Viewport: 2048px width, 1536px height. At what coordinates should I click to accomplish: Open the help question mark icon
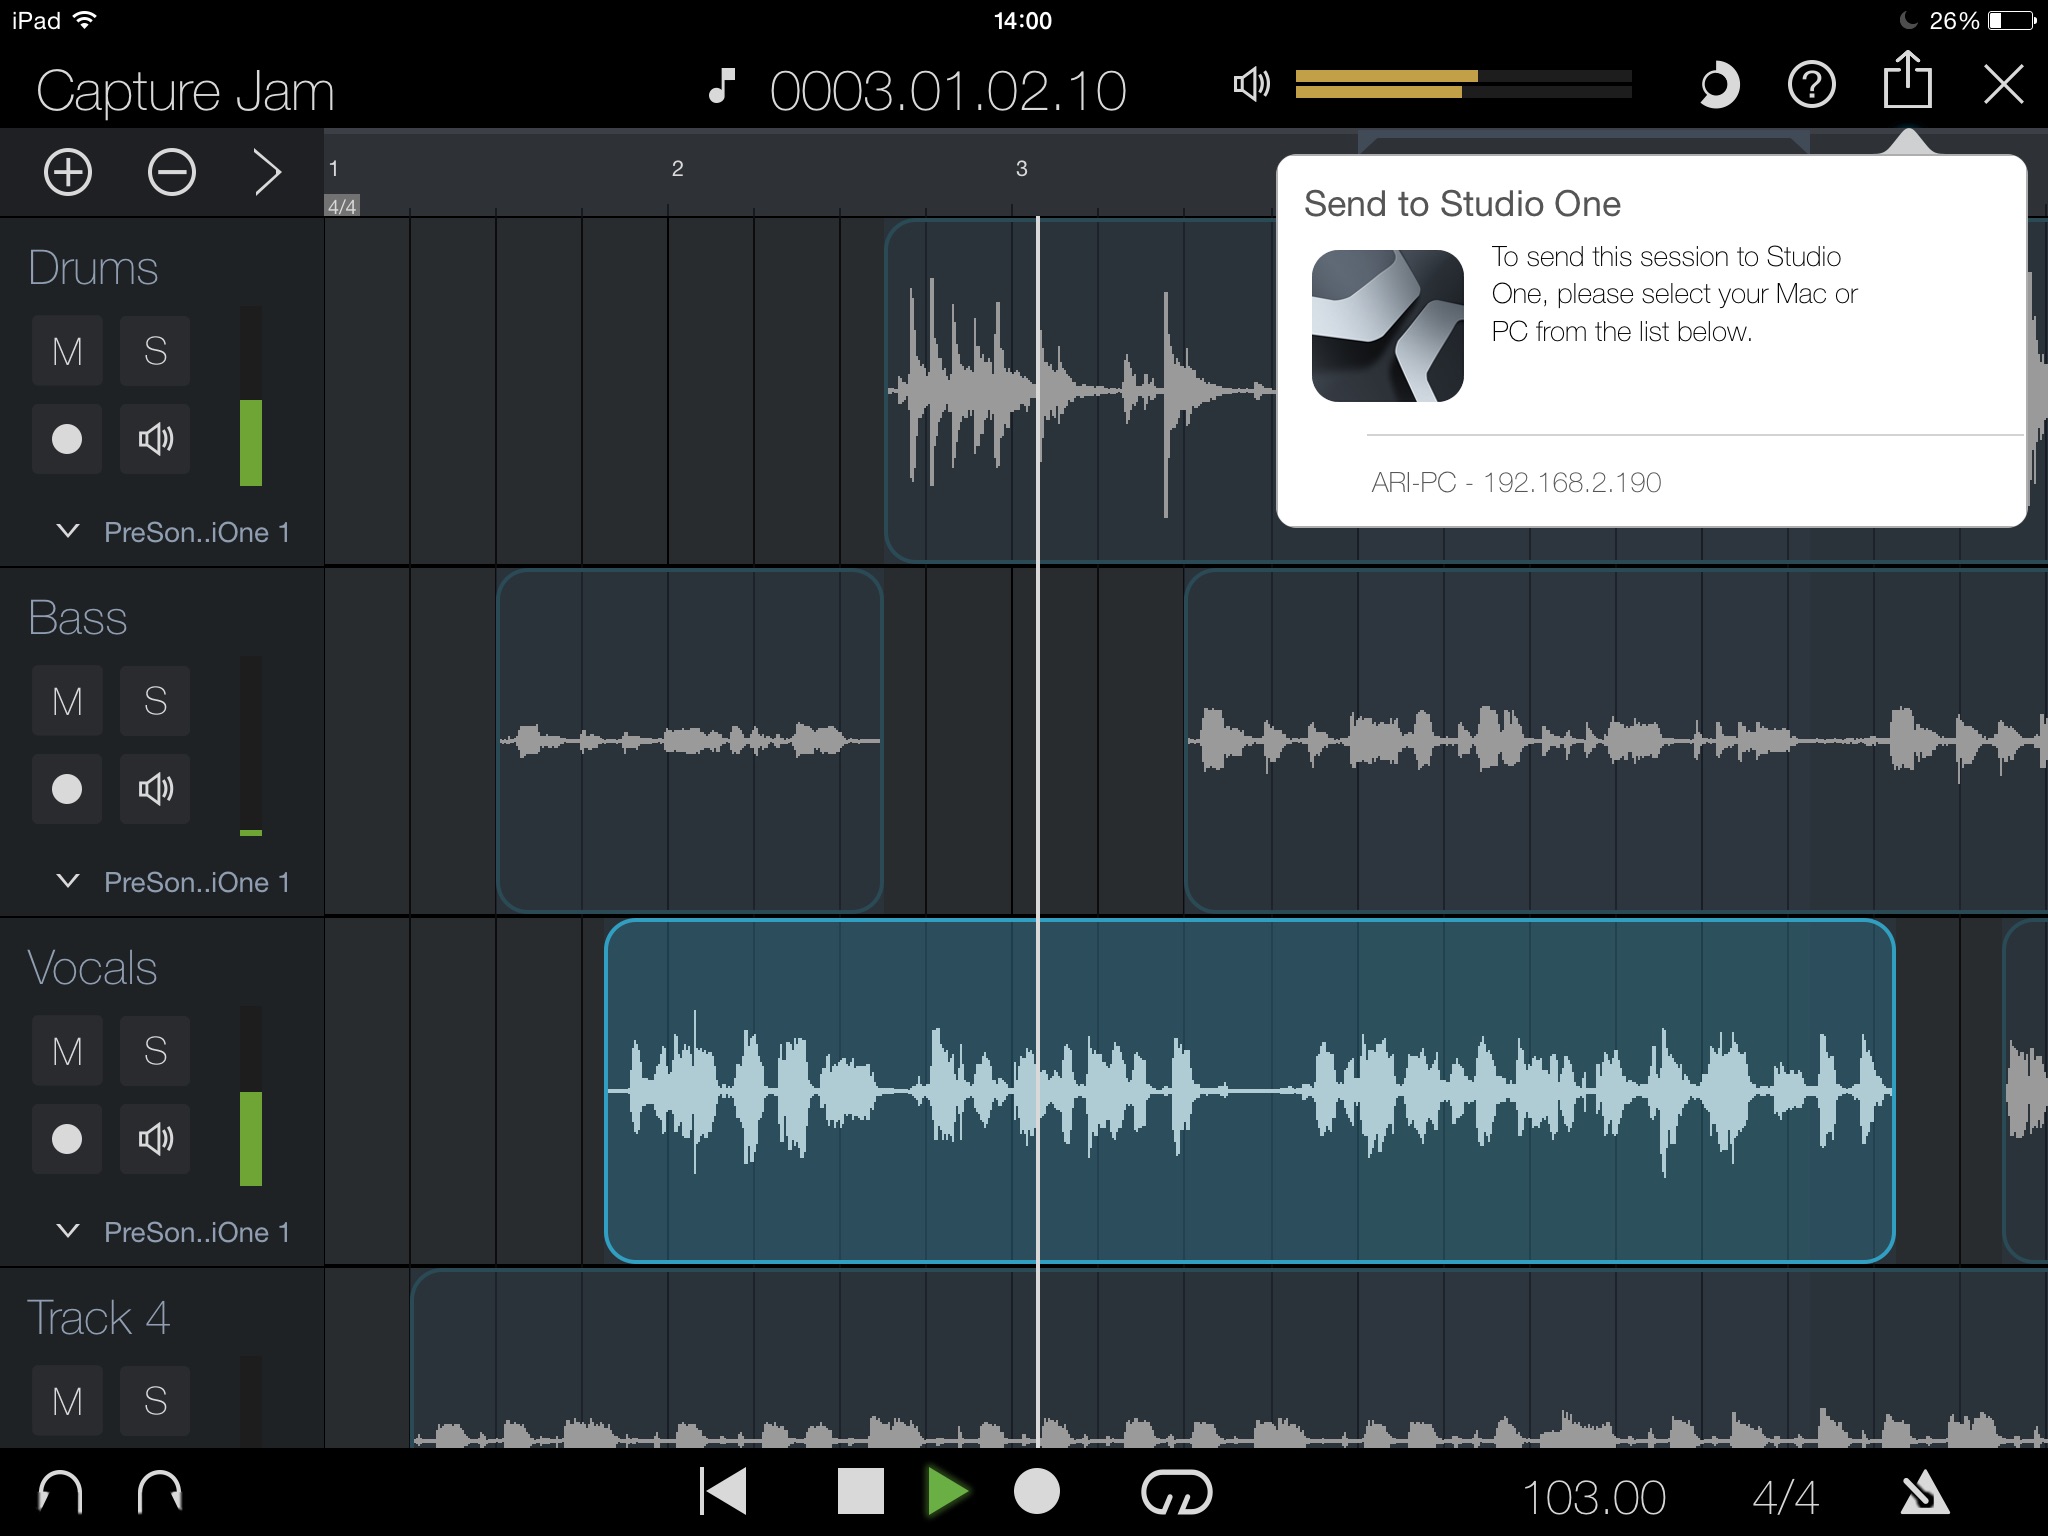[1811, 86]
